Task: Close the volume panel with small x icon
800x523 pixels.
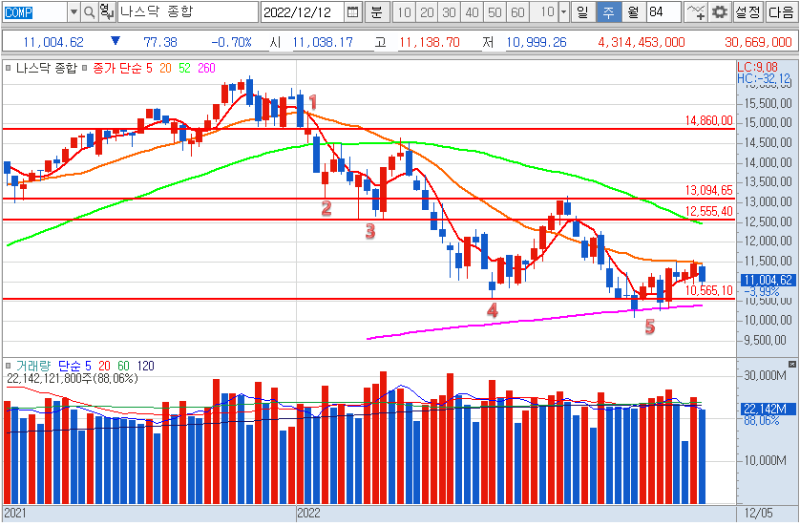Action: tap(792, 364)
